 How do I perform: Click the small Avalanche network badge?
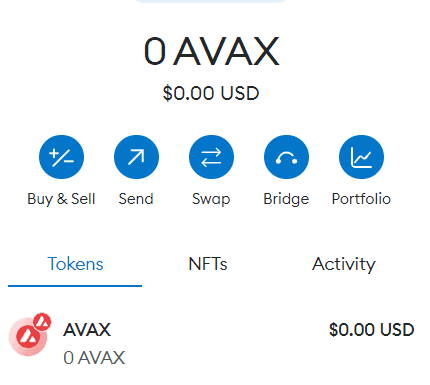point(42,322)
